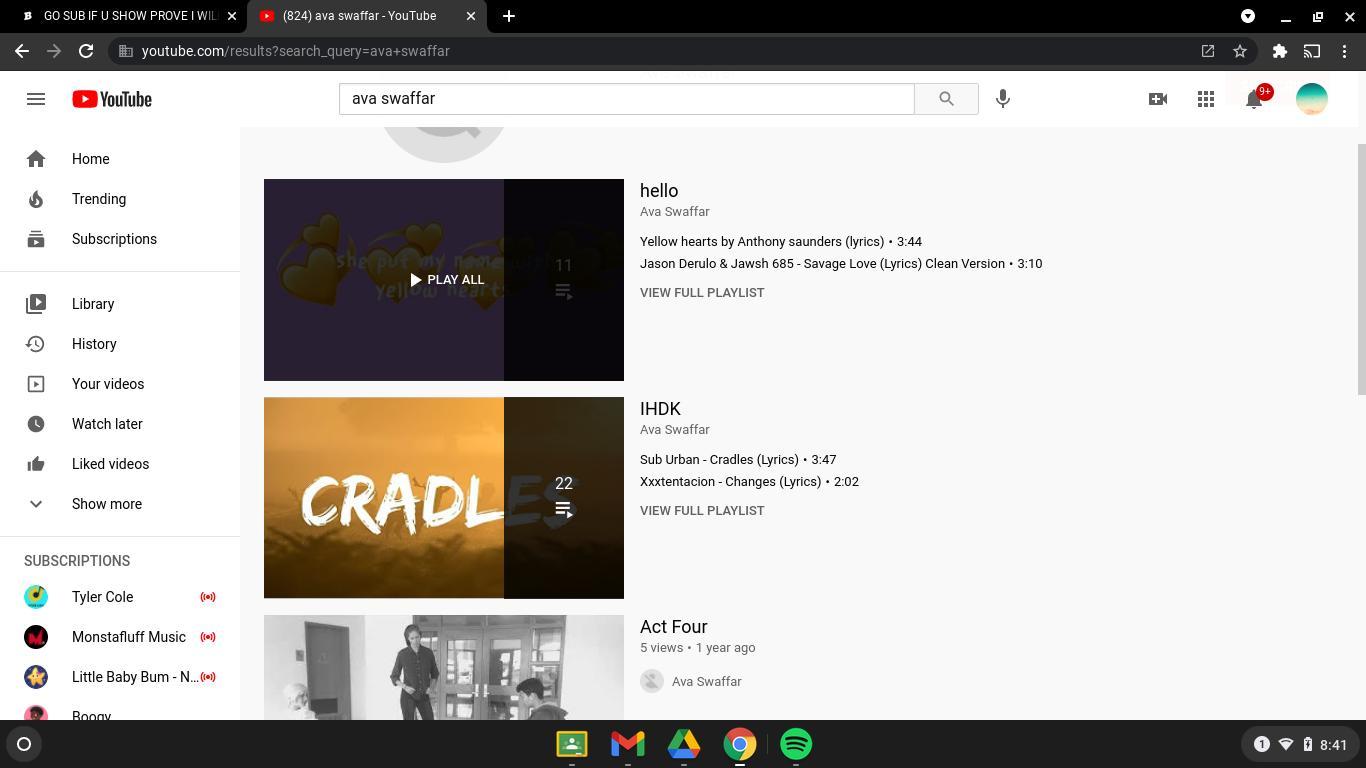
Task: Open Xxxtentacion - Changes (Lyrics) video
Action: pos(749,482)
